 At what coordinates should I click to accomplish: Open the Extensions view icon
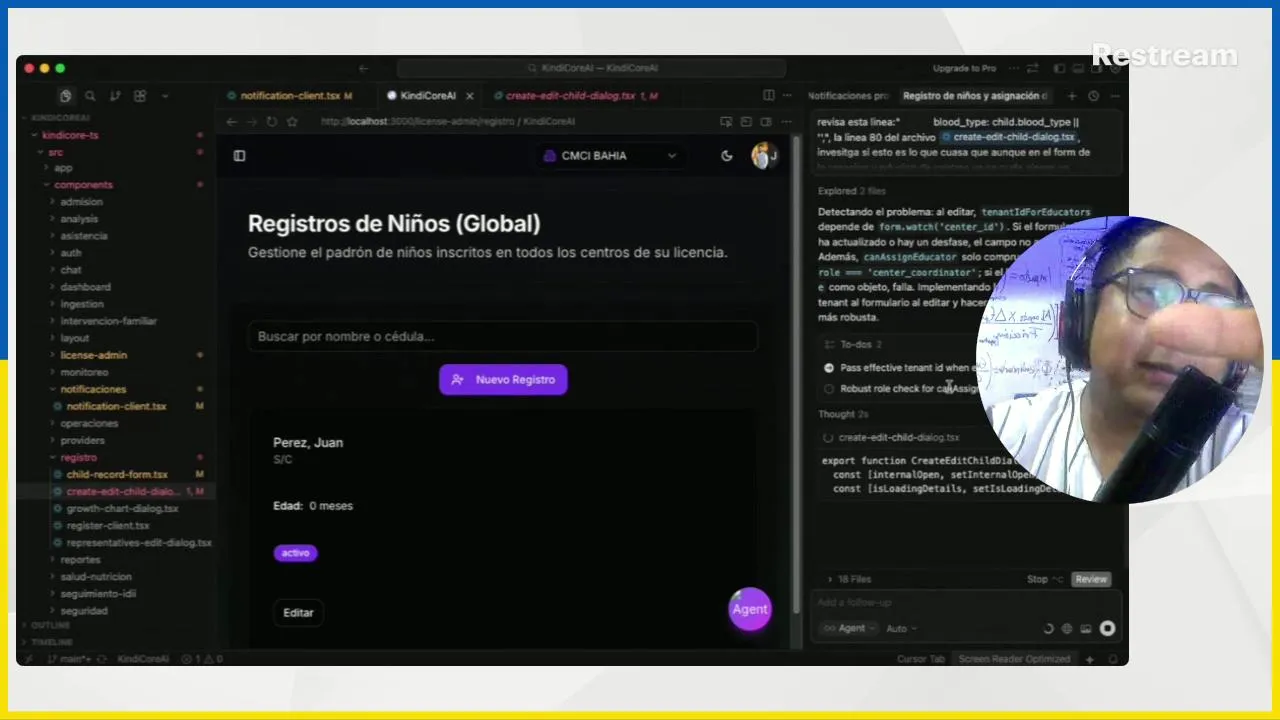coord(140,96)
